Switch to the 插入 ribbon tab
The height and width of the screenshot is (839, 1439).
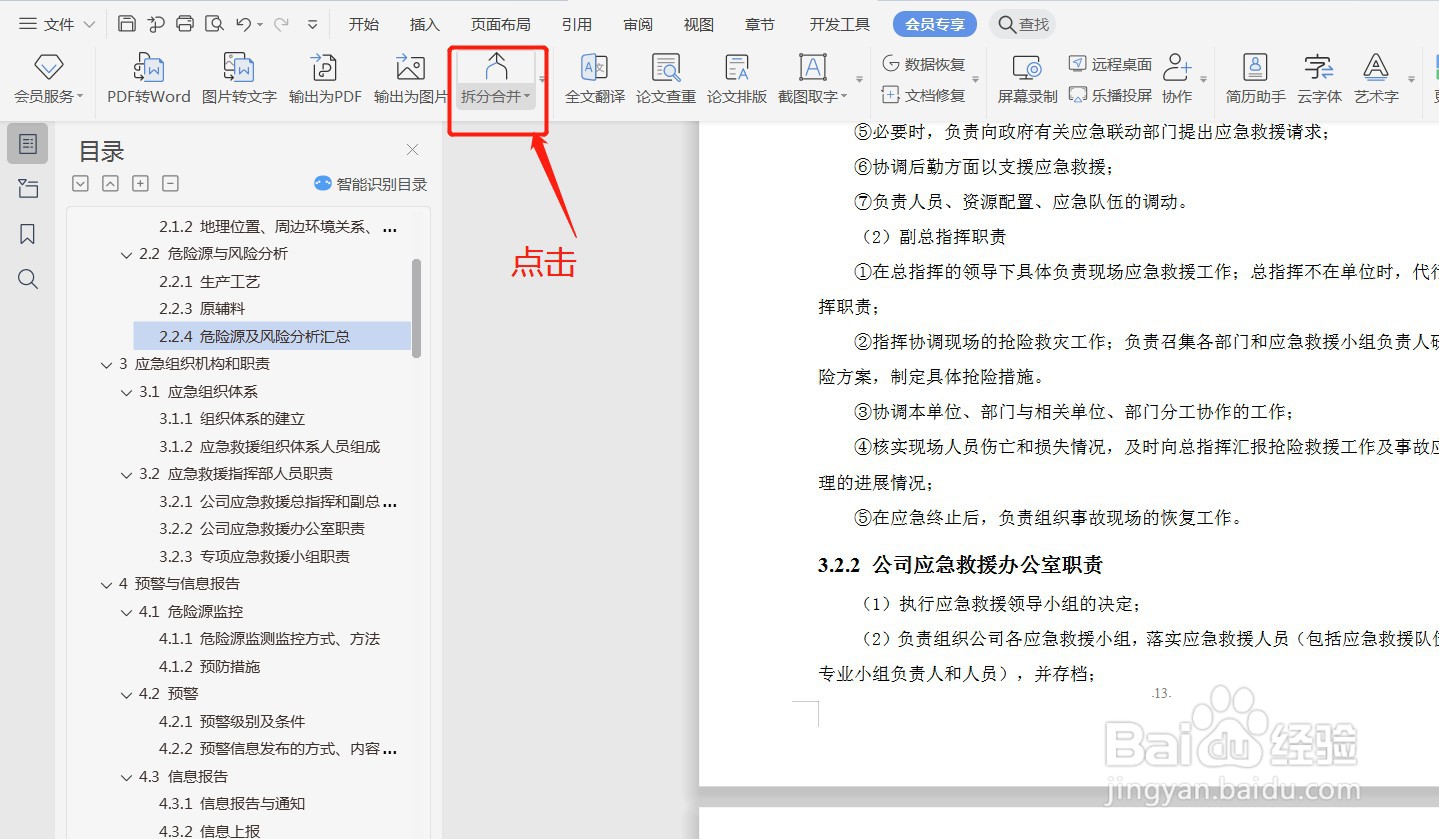point(424,23)
